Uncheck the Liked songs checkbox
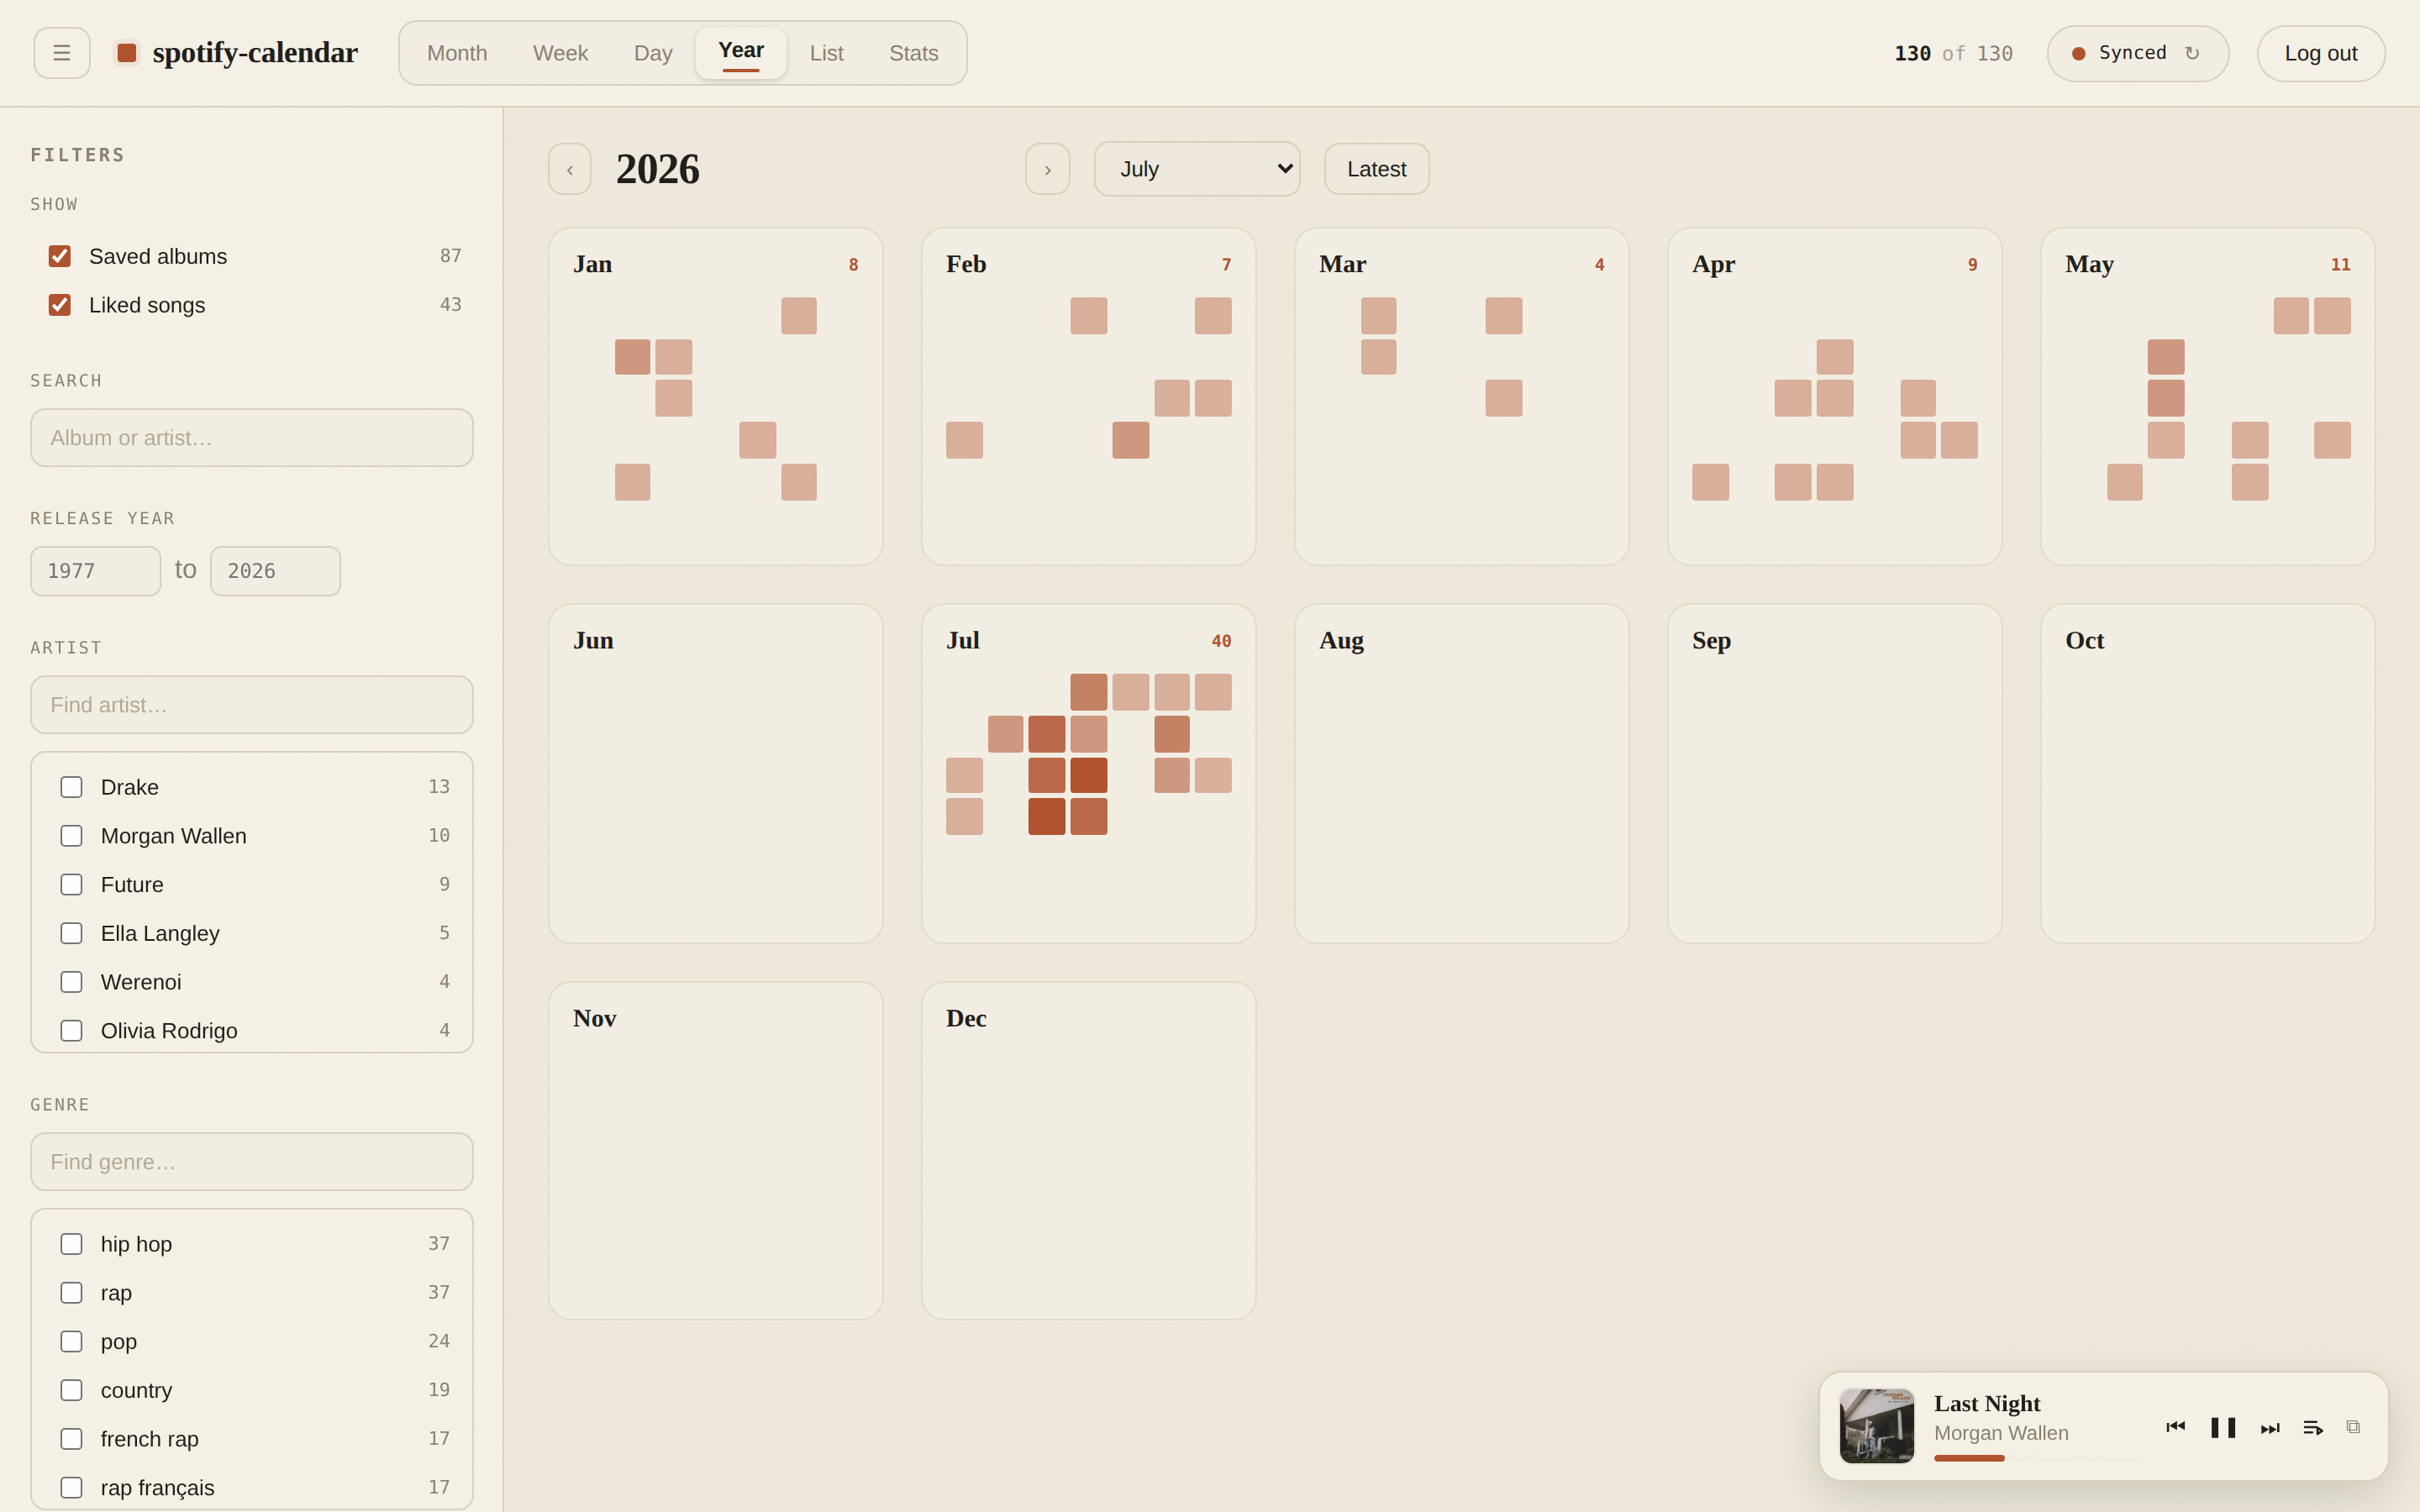The image size is (2420, 1512). (x=60, y=305)
